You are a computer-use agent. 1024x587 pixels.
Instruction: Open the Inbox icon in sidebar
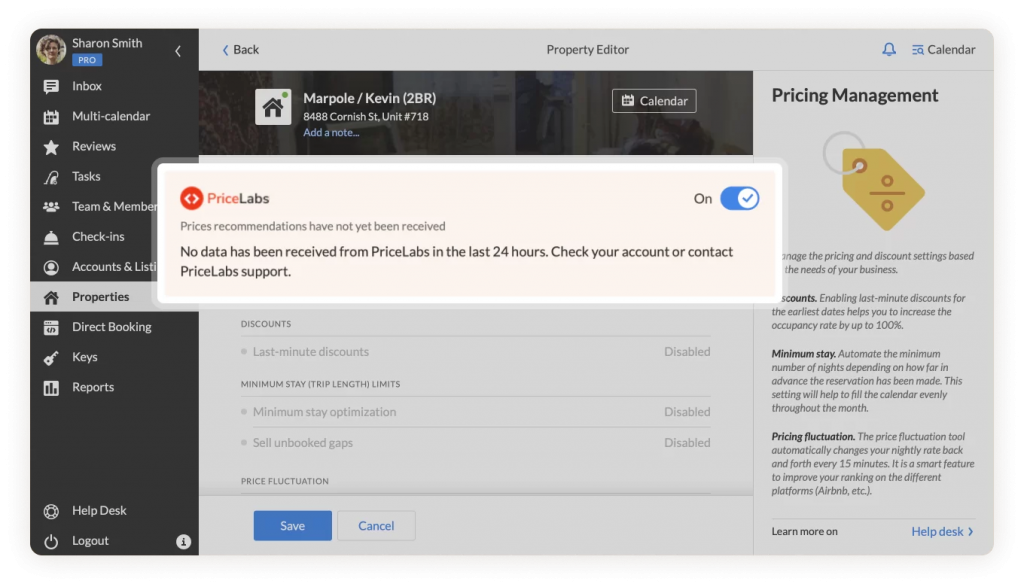coord(51,86)
